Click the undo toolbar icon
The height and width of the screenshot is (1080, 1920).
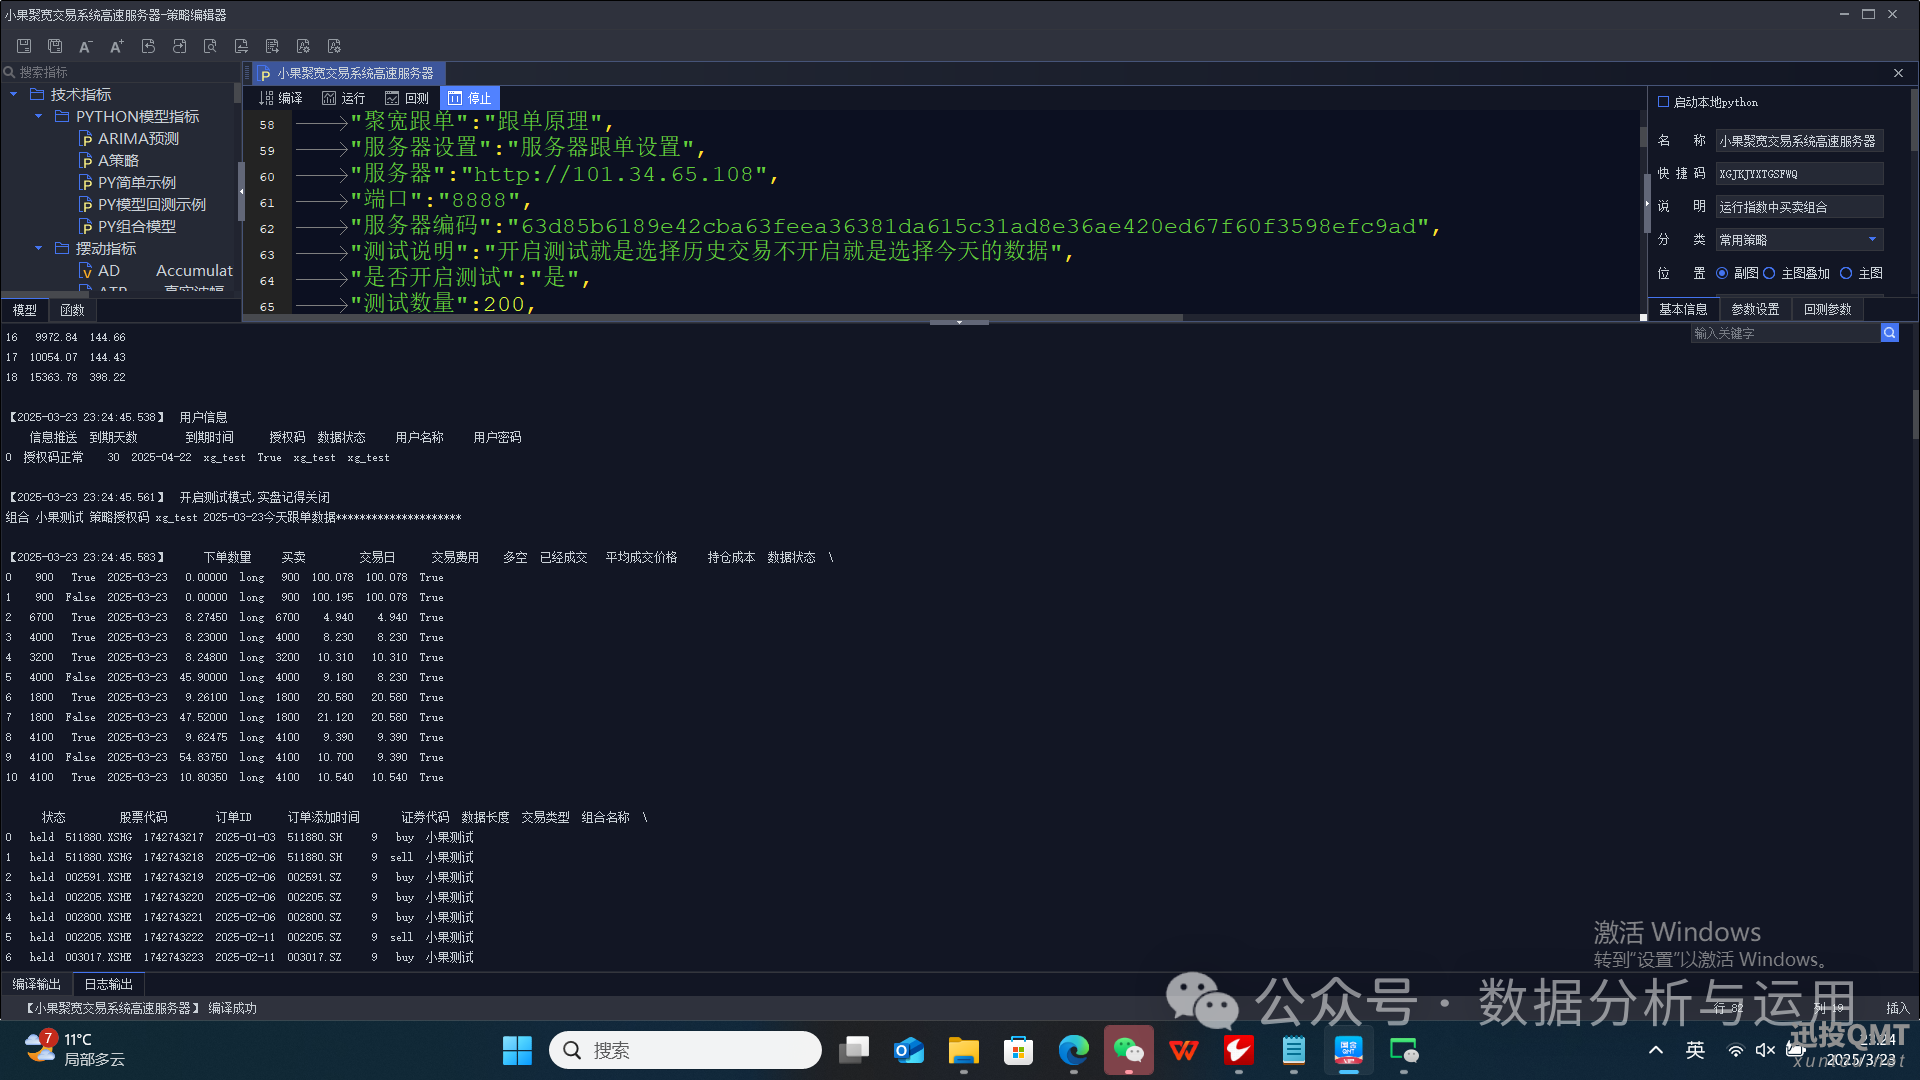coord(148,46)
